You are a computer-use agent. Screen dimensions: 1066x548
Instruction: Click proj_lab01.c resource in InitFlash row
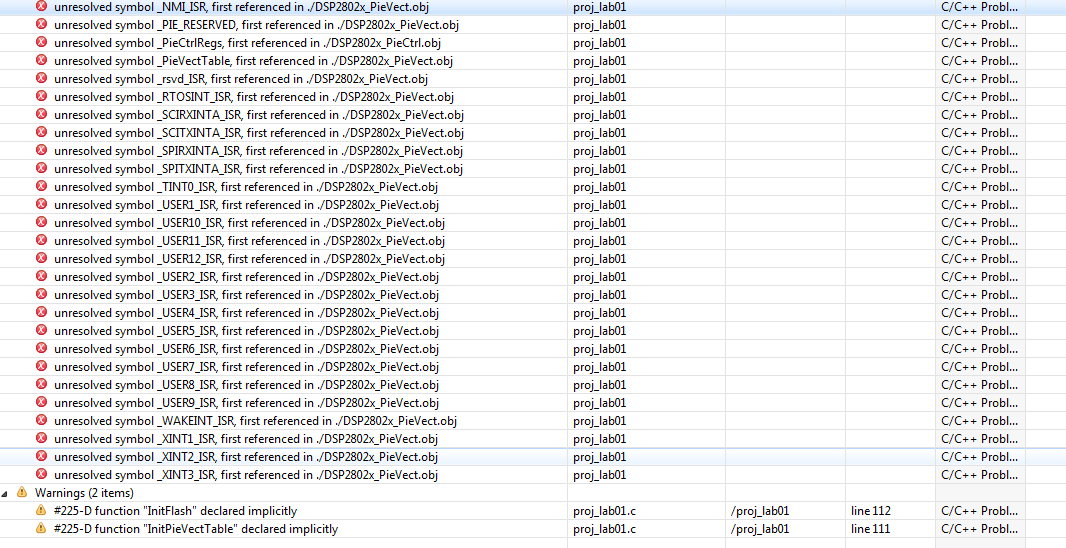pos(604,511)
